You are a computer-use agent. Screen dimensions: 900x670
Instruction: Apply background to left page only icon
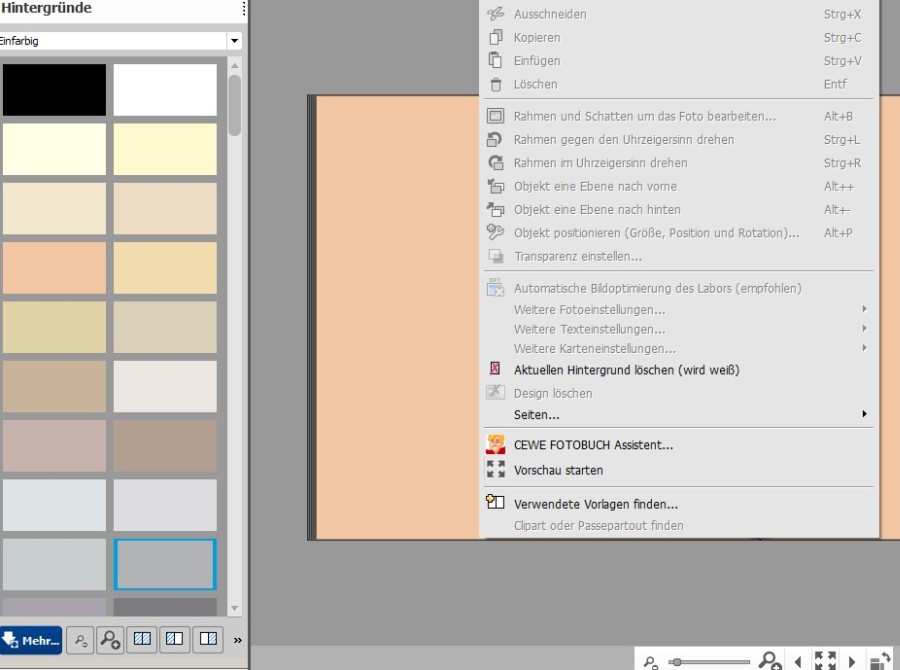point(174,639)
